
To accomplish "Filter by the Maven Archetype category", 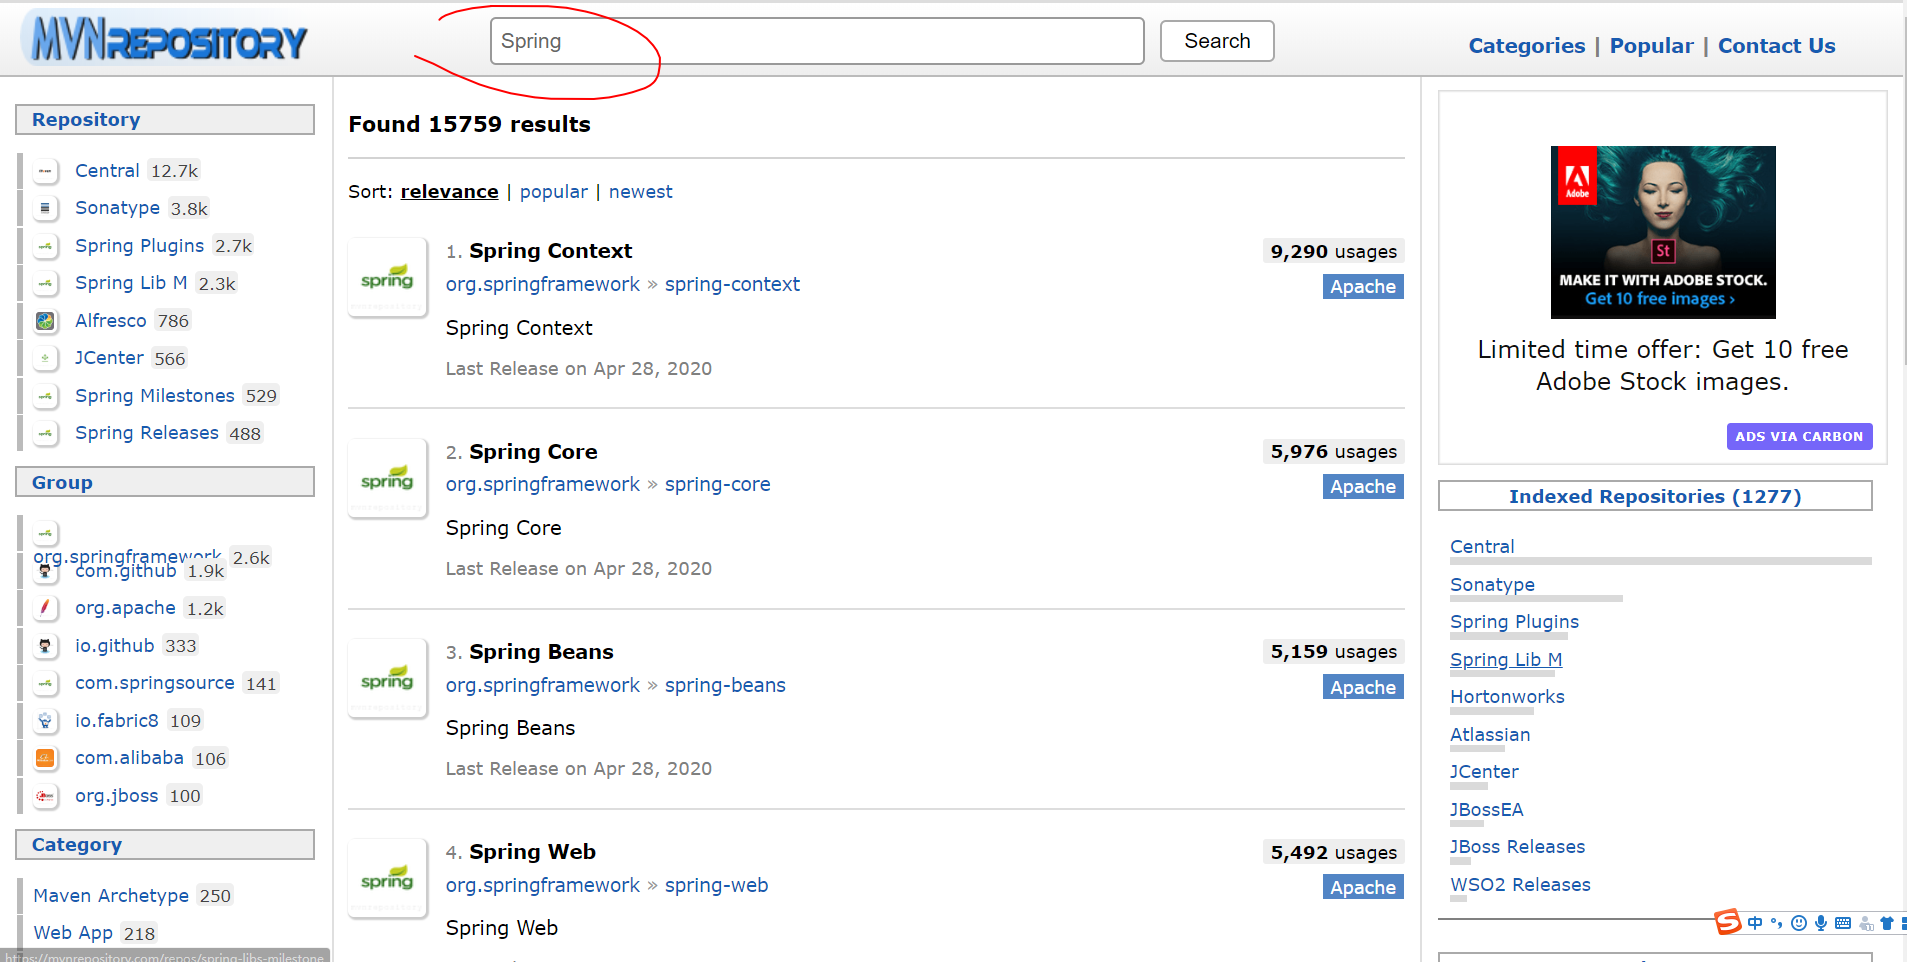I will click(111, 896).
